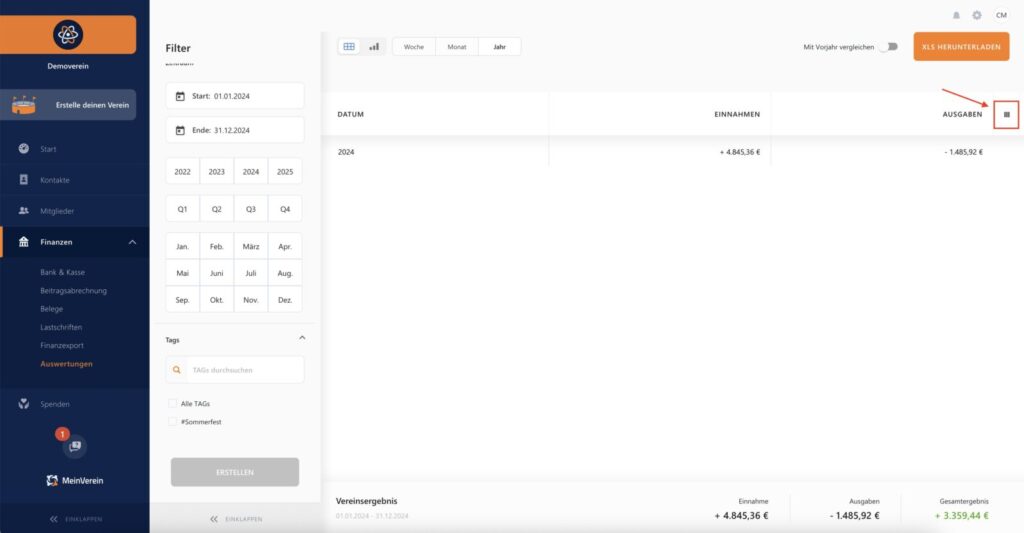
Task: Check the #Sommerfest checkbox
Action: [172, 422]
